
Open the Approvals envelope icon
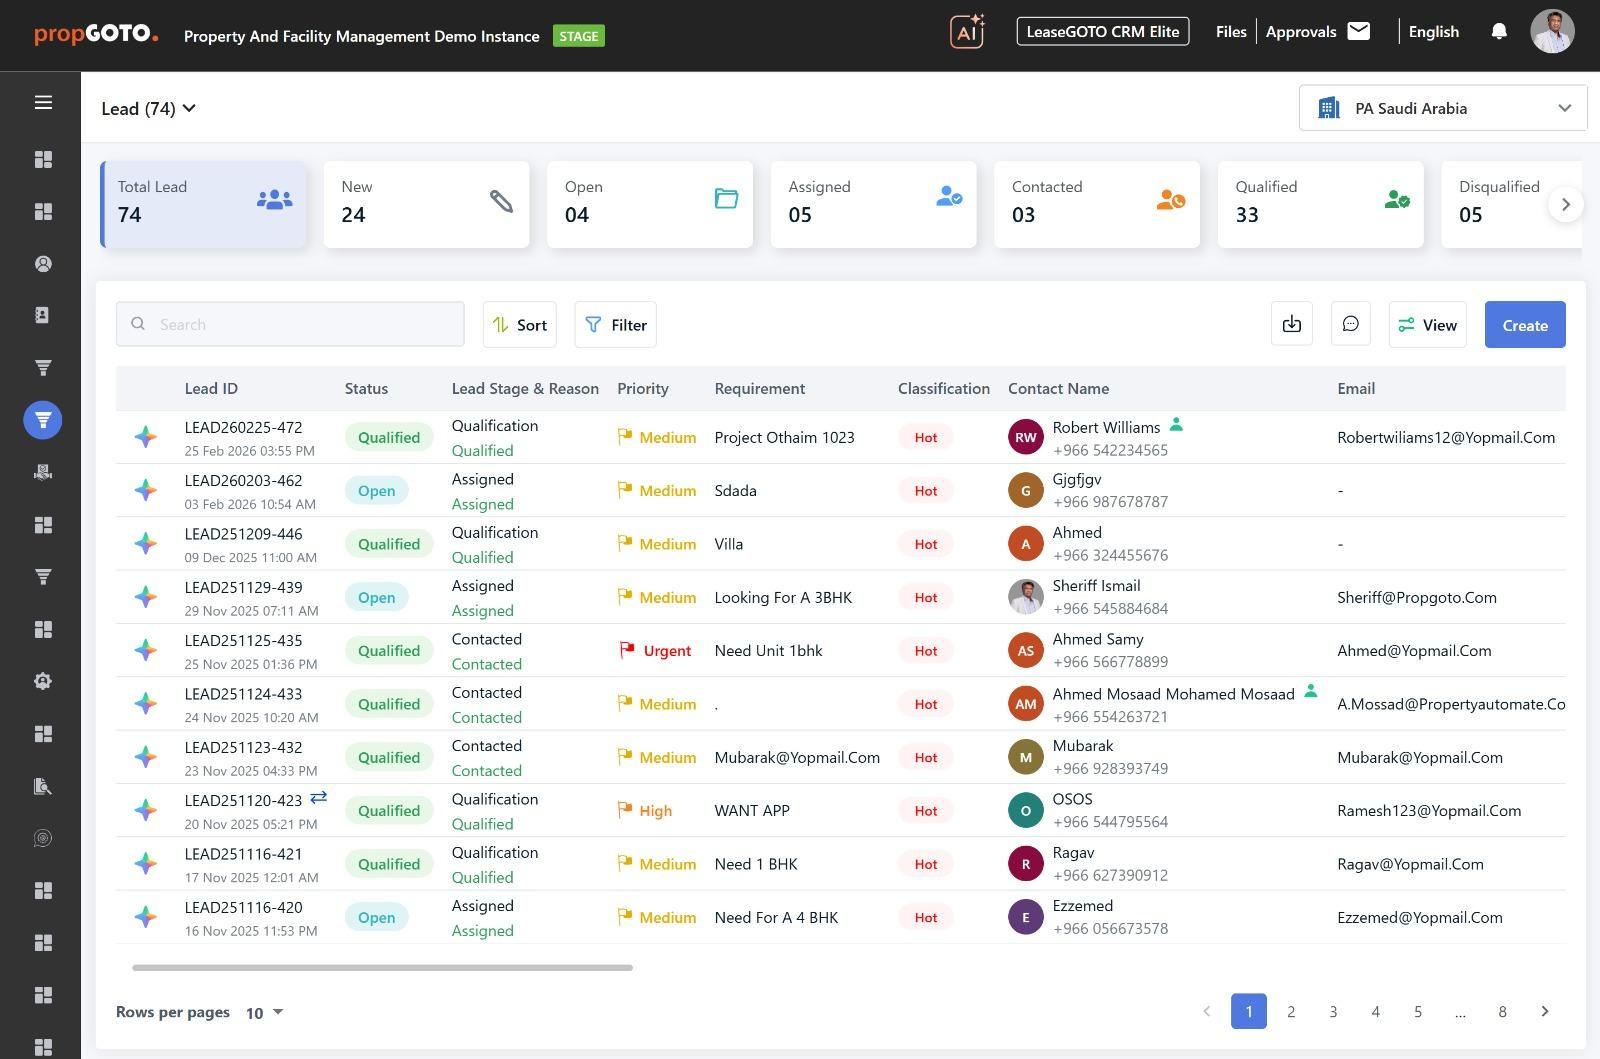click(1358, 31)
